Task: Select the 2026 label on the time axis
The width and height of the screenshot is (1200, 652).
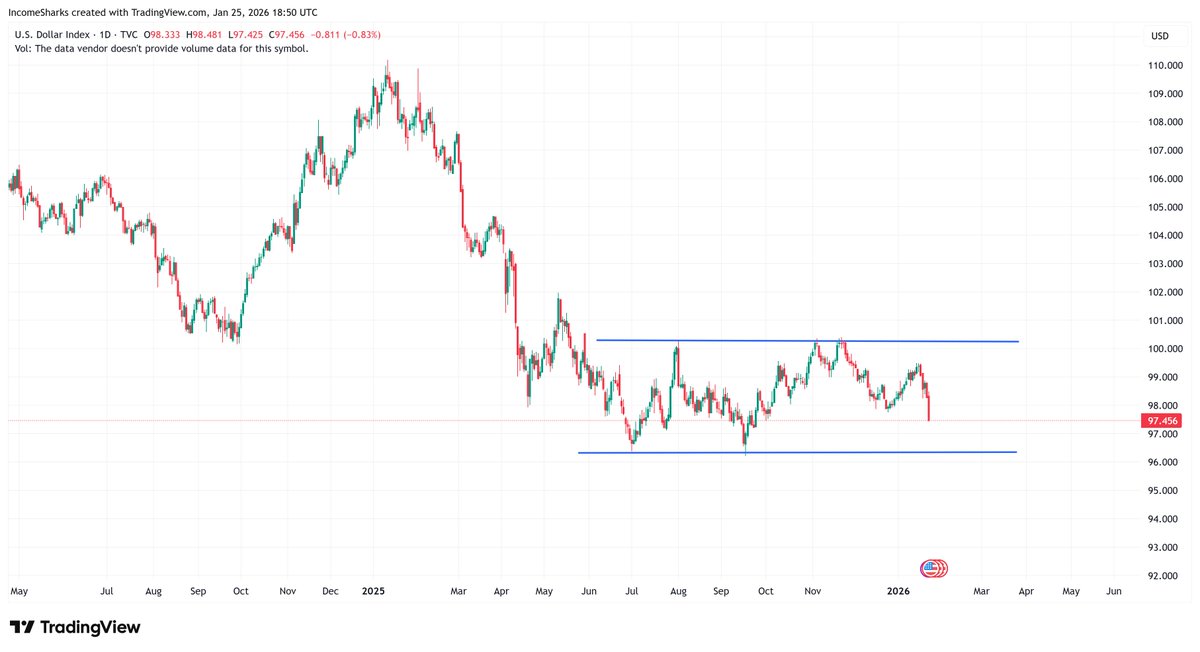Action: click(x=897, y=591)
